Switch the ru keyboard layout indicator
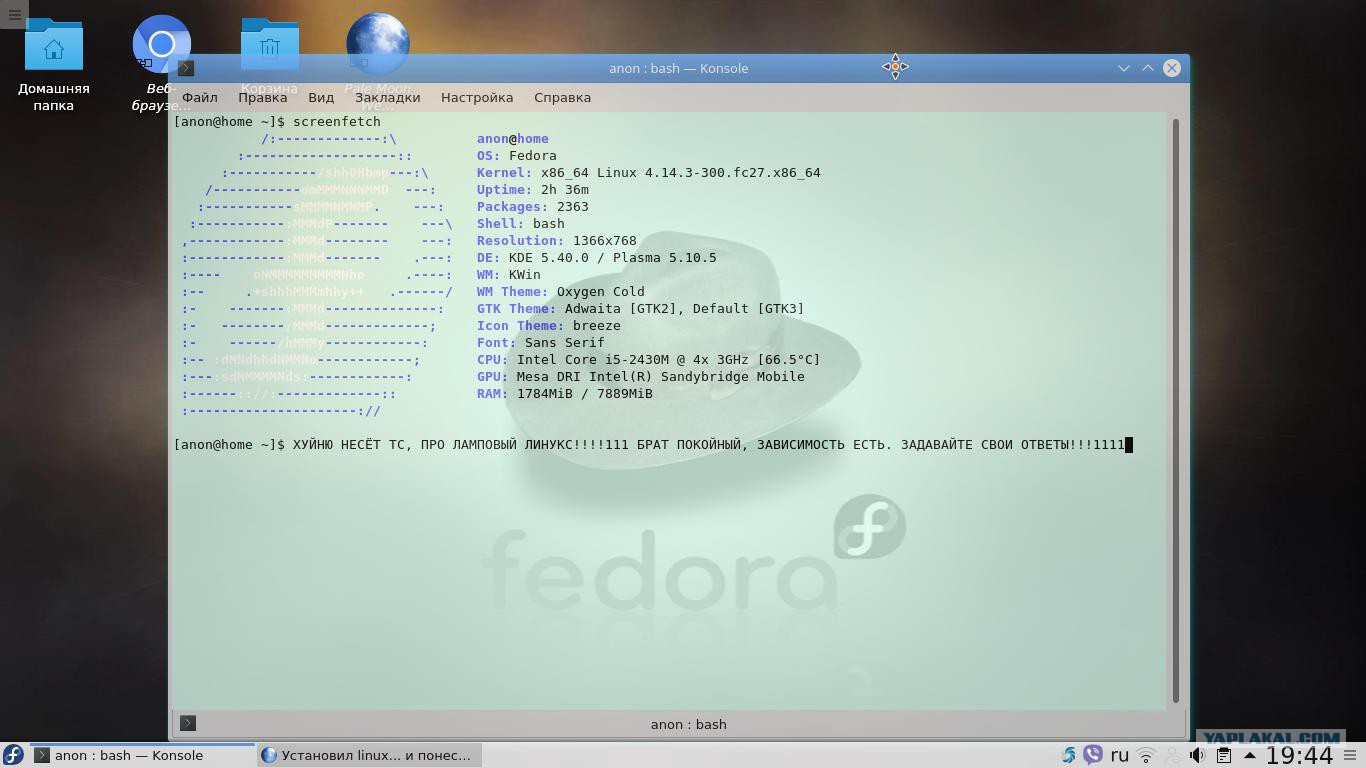Viewport: 1366px width, 768px height. click(1120, 755)
